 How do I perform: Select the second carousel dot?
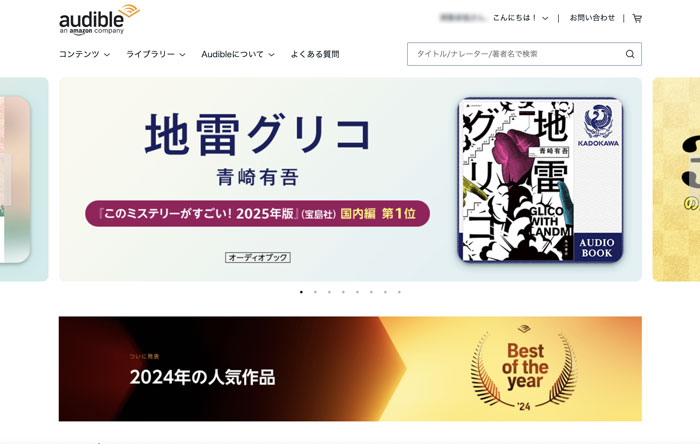point(315,292)
